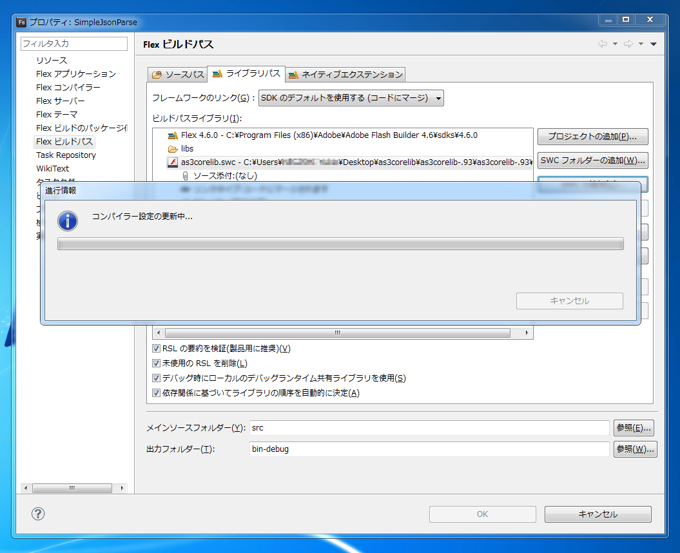Viewport: 680px width, 553px height.
Task: Click the back navigation arrow icon
Action: [x=602, y=44]
